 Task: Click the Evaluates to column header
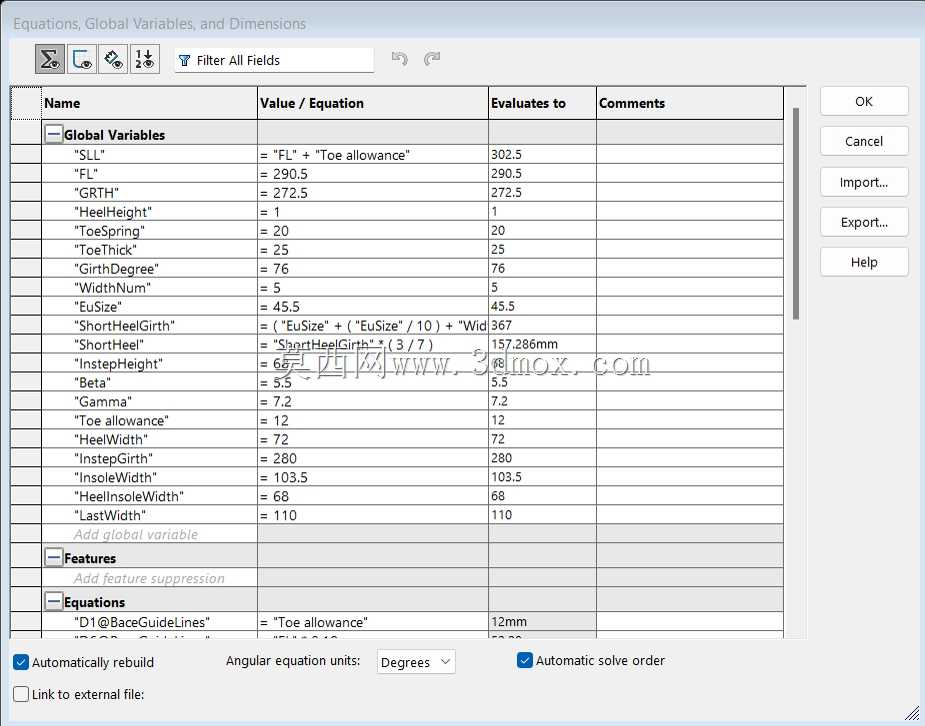tap(542, 103)
